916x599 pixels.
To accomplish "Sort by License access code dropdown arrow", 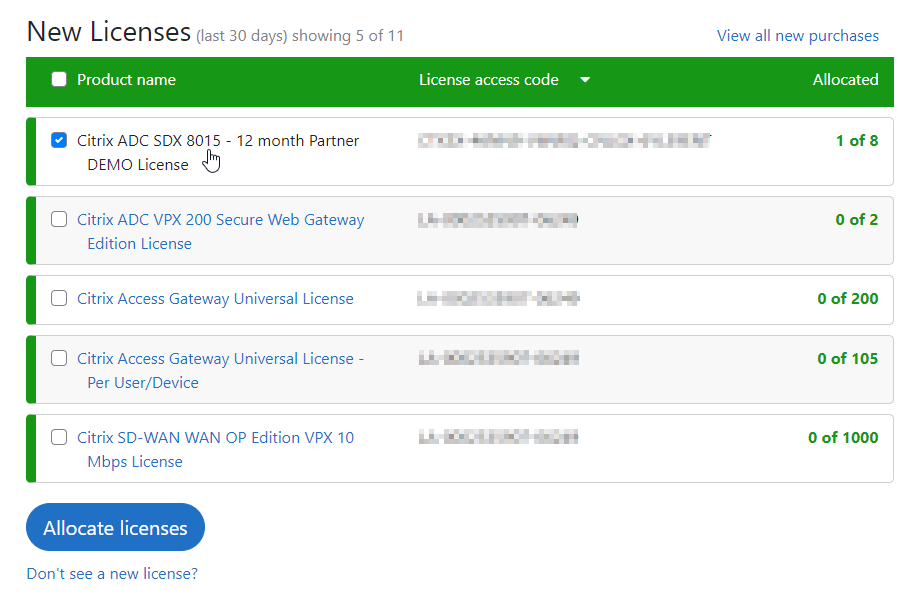I will pos(585,80).
